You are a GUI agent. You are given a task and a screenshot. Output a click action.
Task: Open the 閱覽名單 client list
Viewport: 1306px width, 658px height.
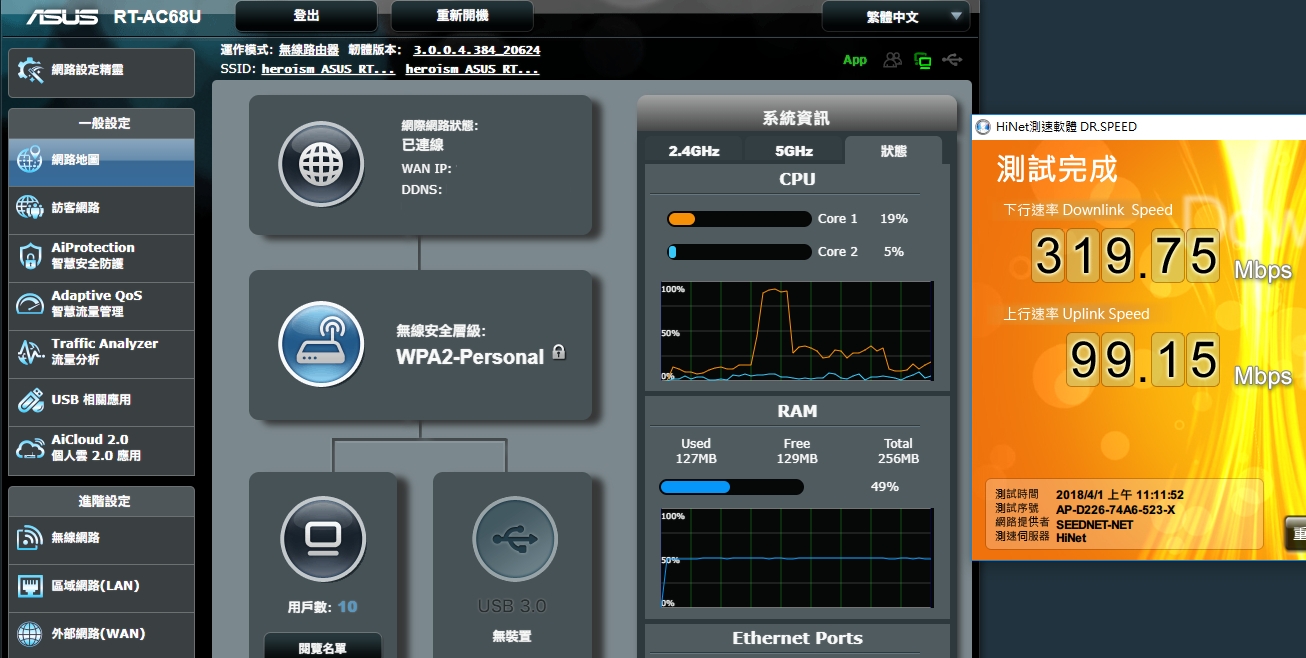click(x=323, y=647)
